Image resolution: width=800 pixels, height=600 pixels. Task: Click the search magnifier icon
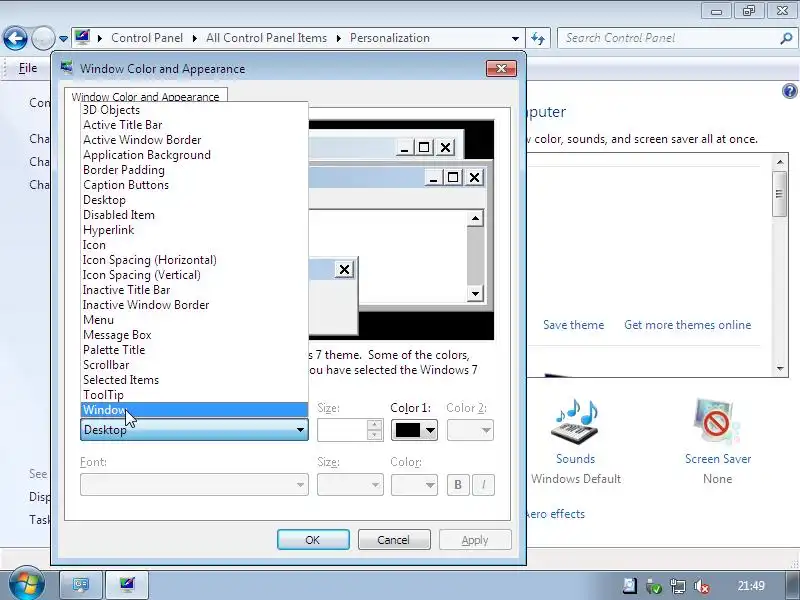coord(786,38)
